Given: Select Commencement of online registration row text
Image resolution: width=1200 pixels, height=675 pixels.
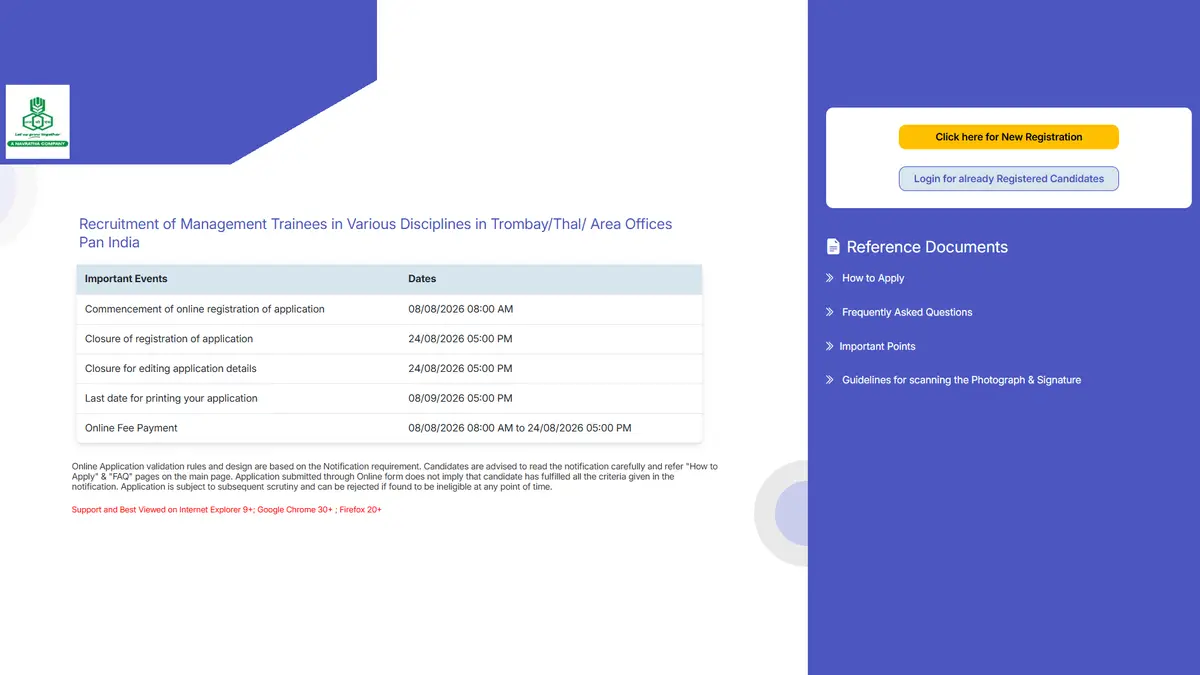Looking at the screenshot, I should point(205,309).
